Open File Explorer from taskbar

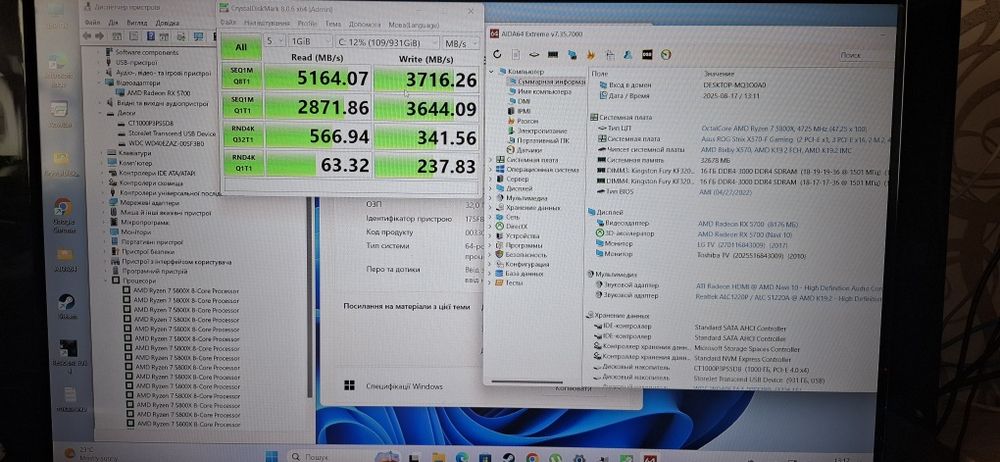[438, 458]
